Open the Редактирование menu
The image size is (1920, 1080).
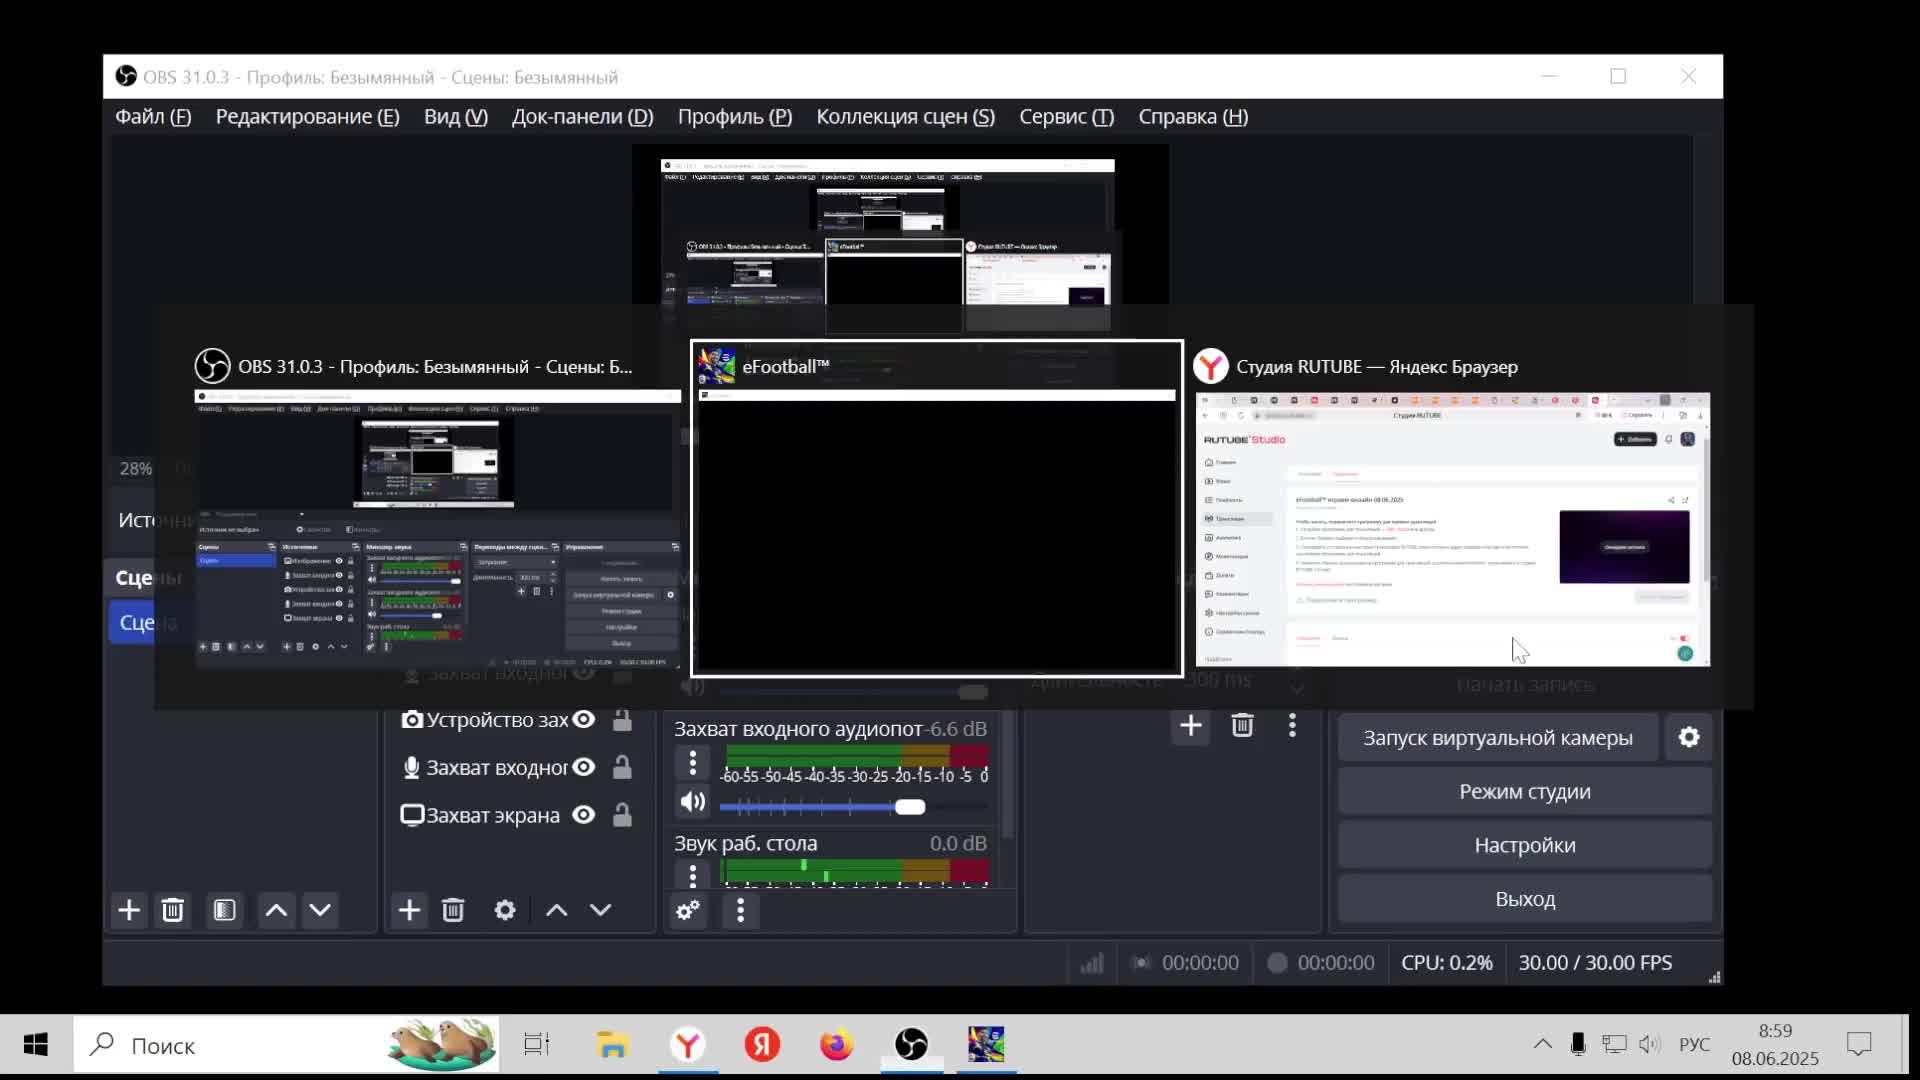tap(307, 117)
